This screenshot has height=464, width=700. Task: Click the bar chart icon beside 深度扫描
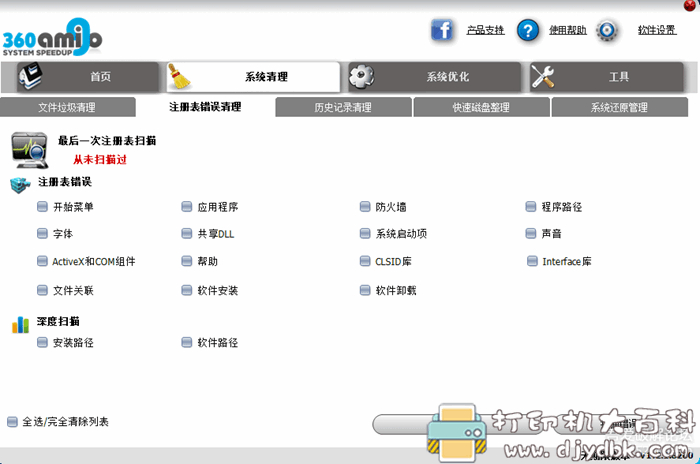pyautogui.click(x=21, y=324)
